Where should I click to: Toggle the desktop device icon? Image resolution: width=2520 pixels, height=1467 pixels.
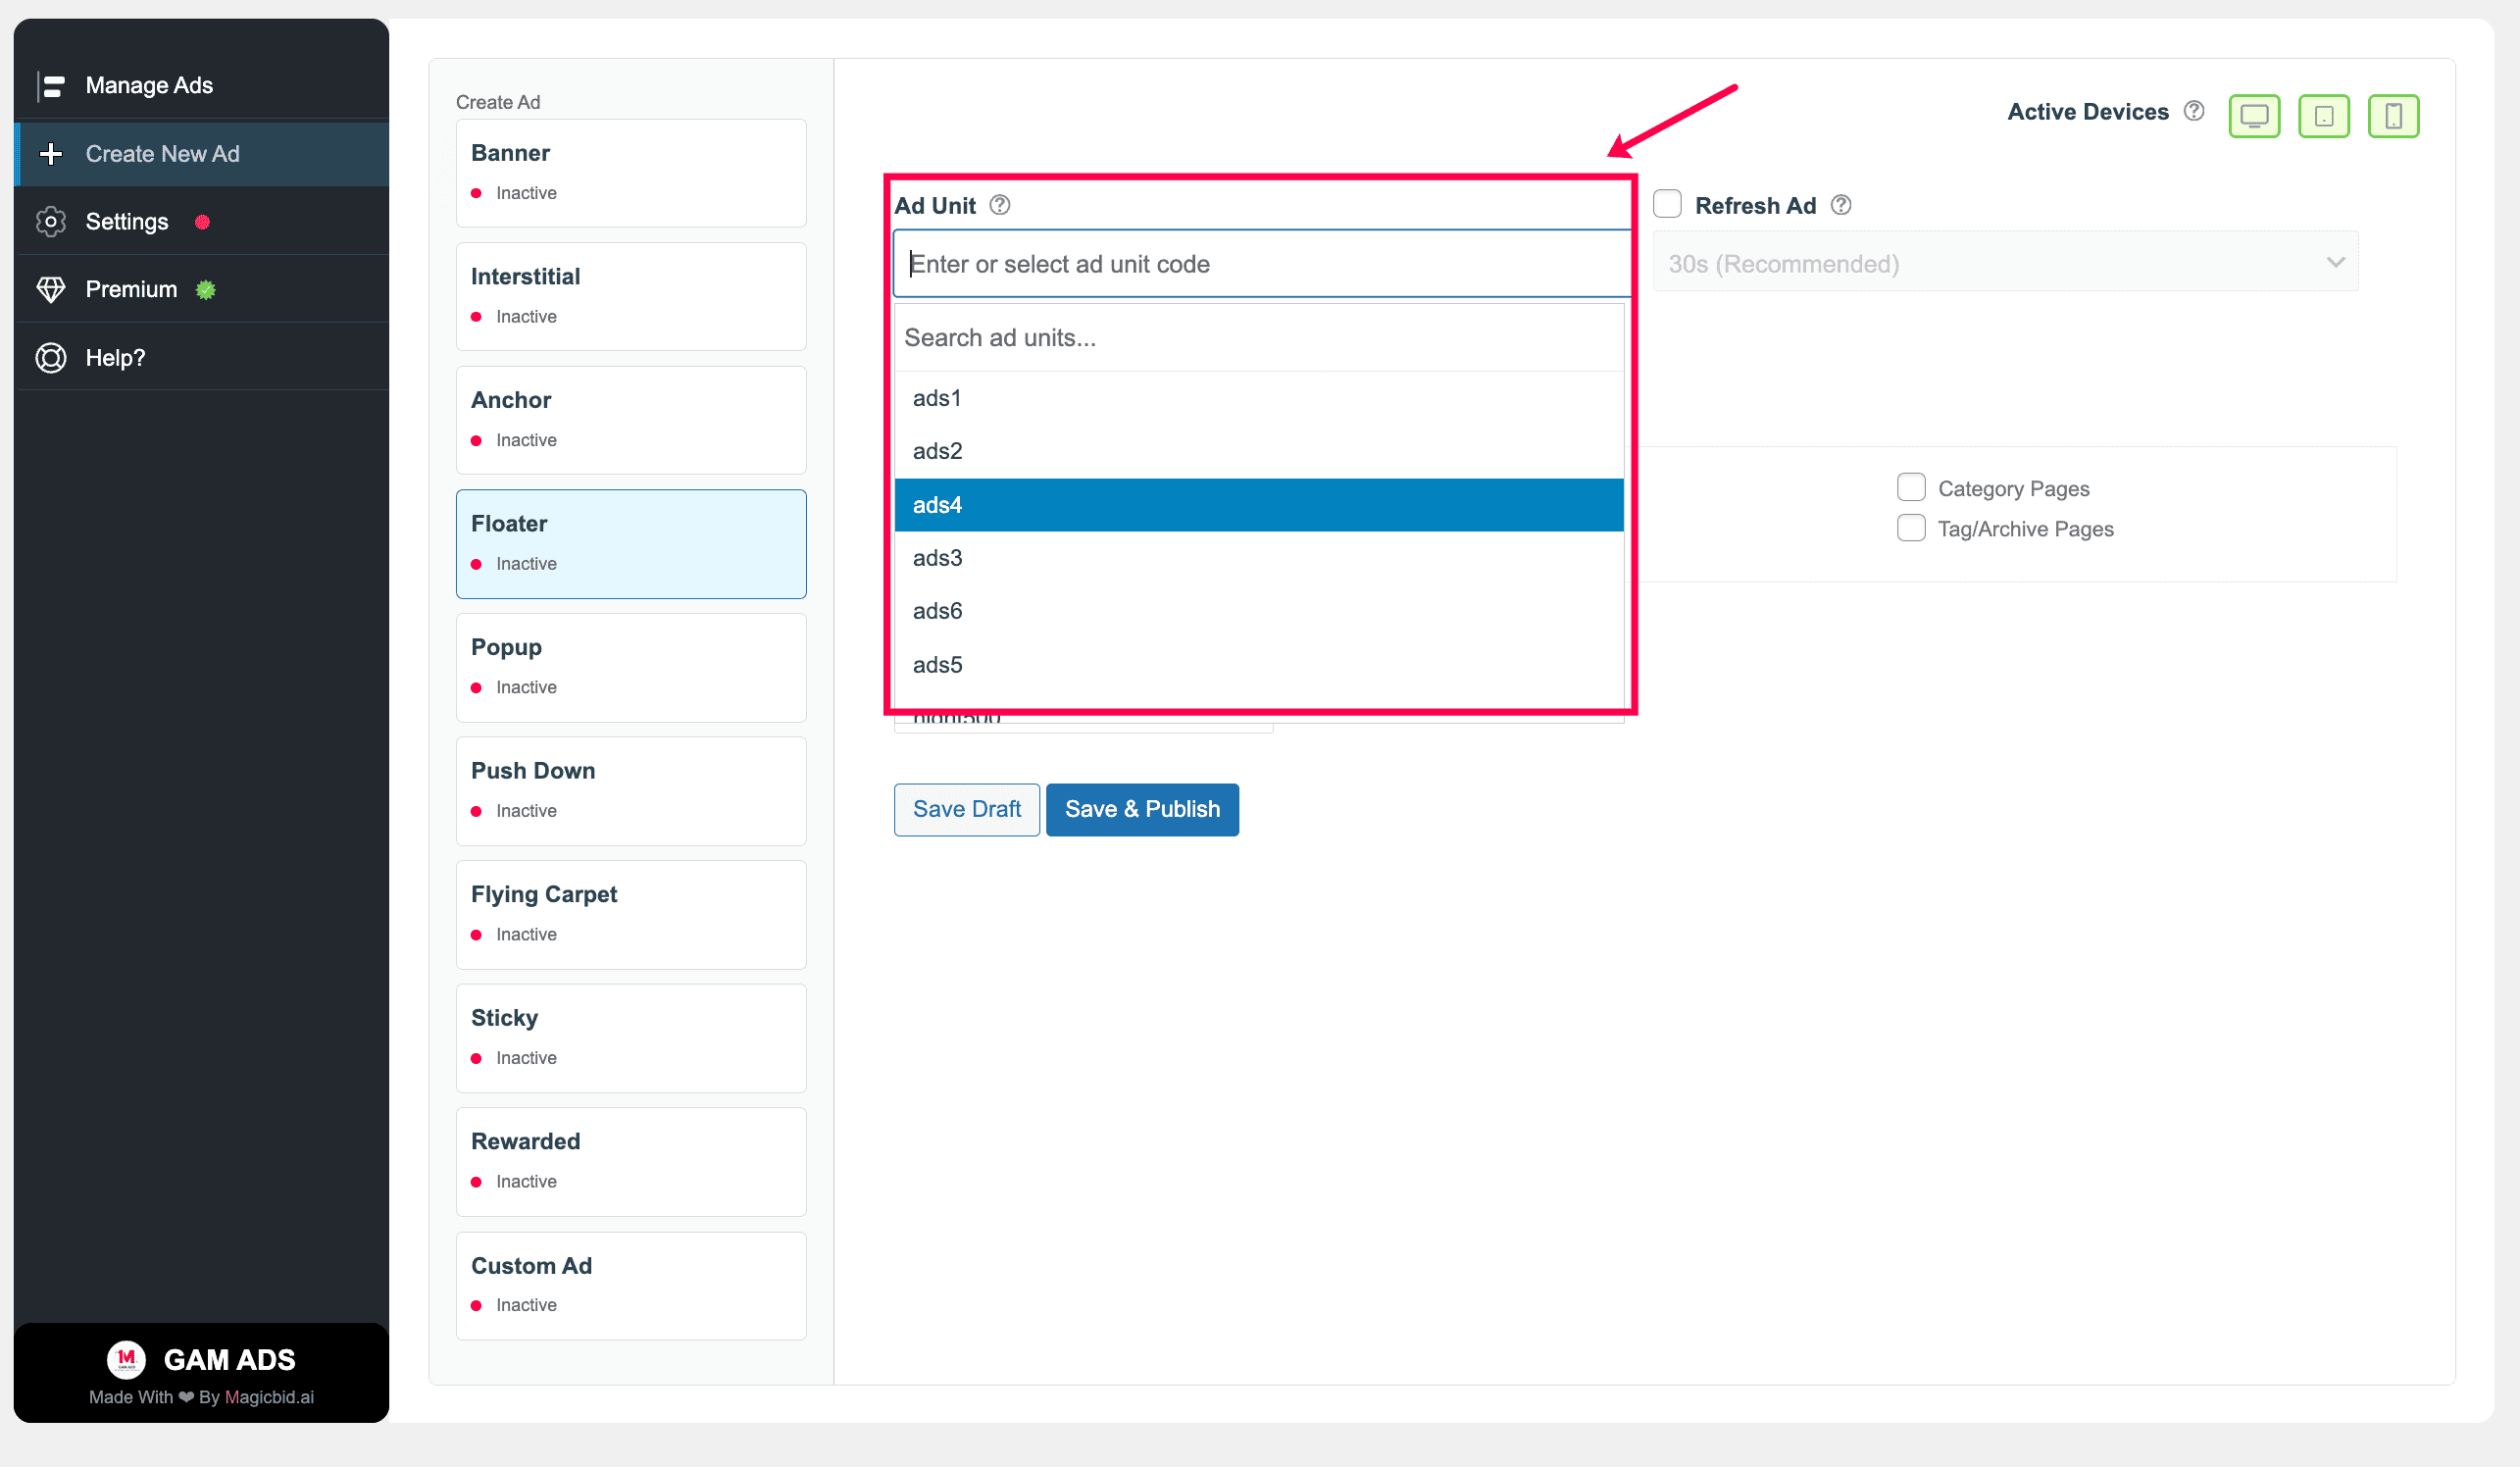[2254, 116]
